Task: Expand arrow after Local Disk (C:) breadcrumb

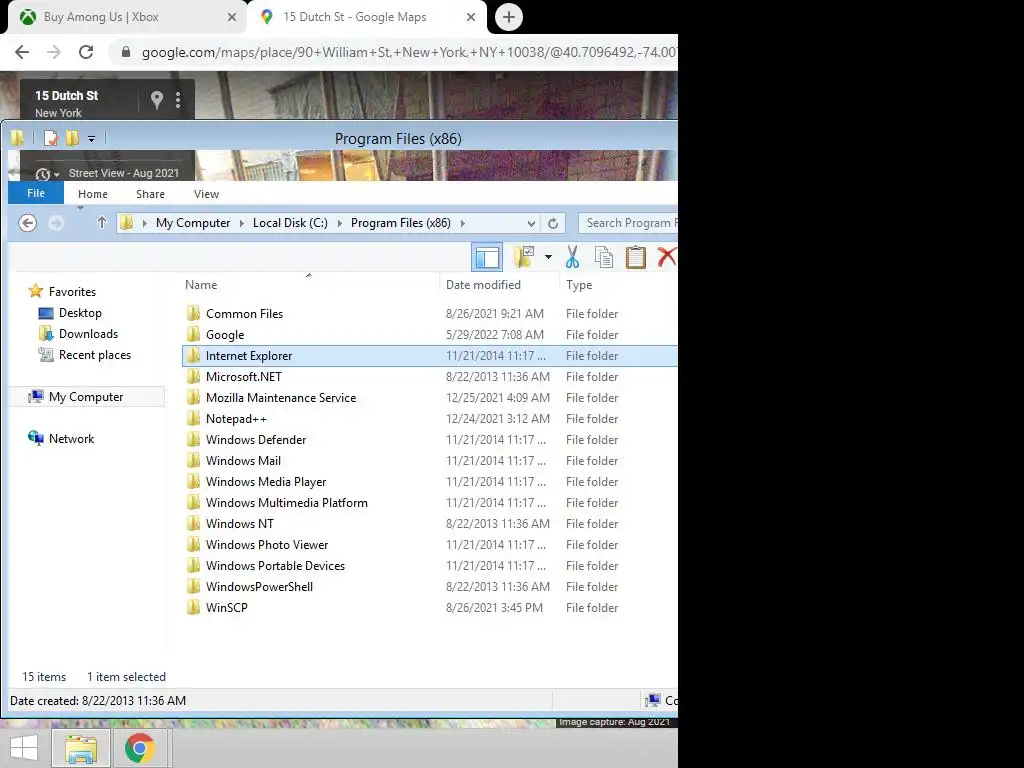Action: (340, 223)
